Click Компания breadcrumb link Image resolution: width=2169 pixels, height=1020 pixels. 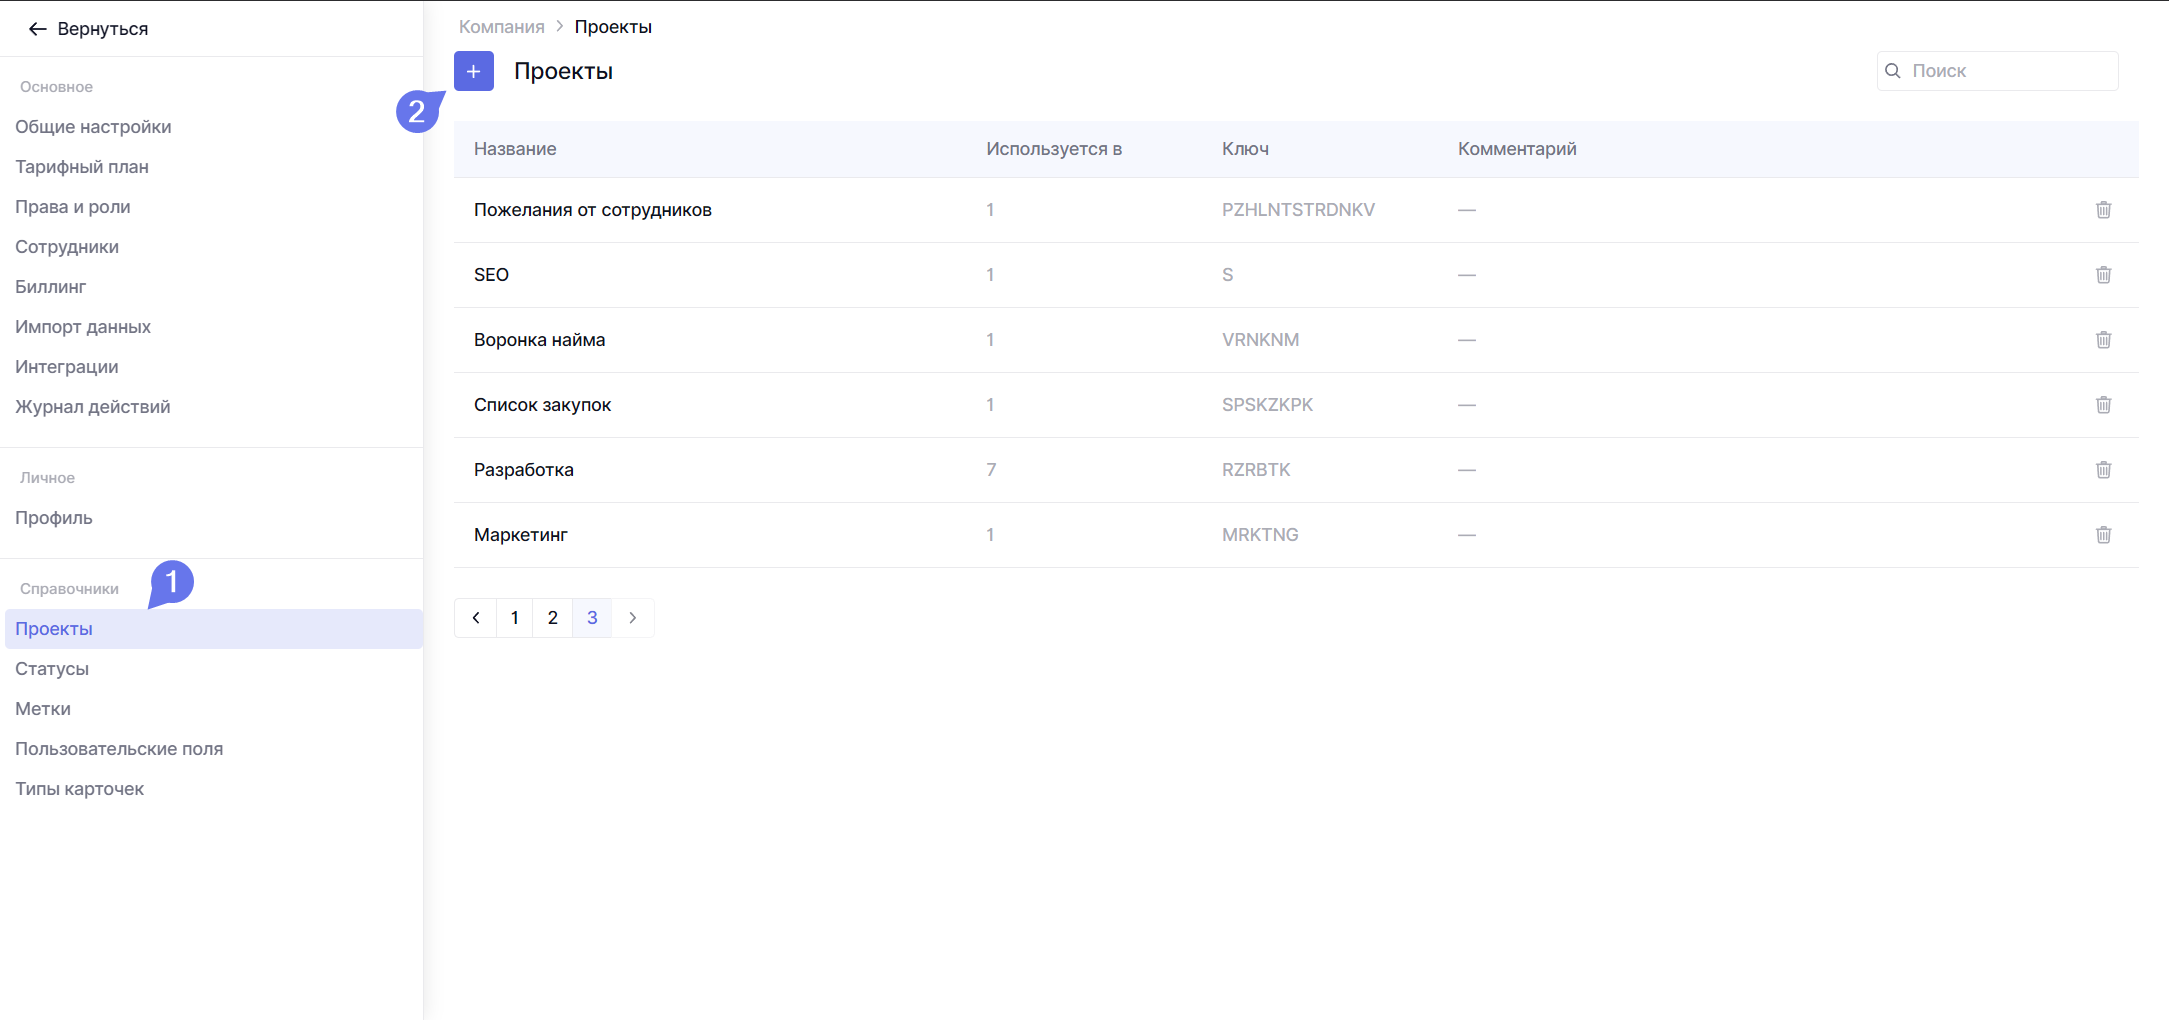tap(501, 27)
